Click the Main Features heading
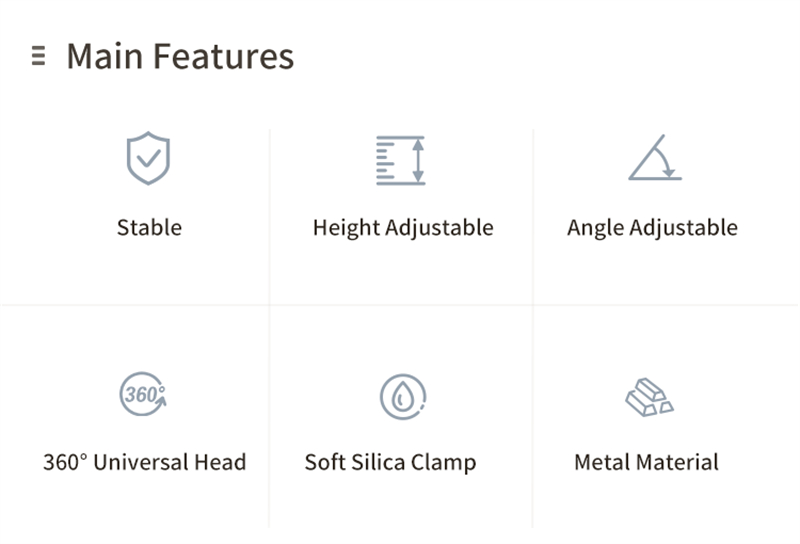This screenshot has width=800, height=544. tap(180, 56)
